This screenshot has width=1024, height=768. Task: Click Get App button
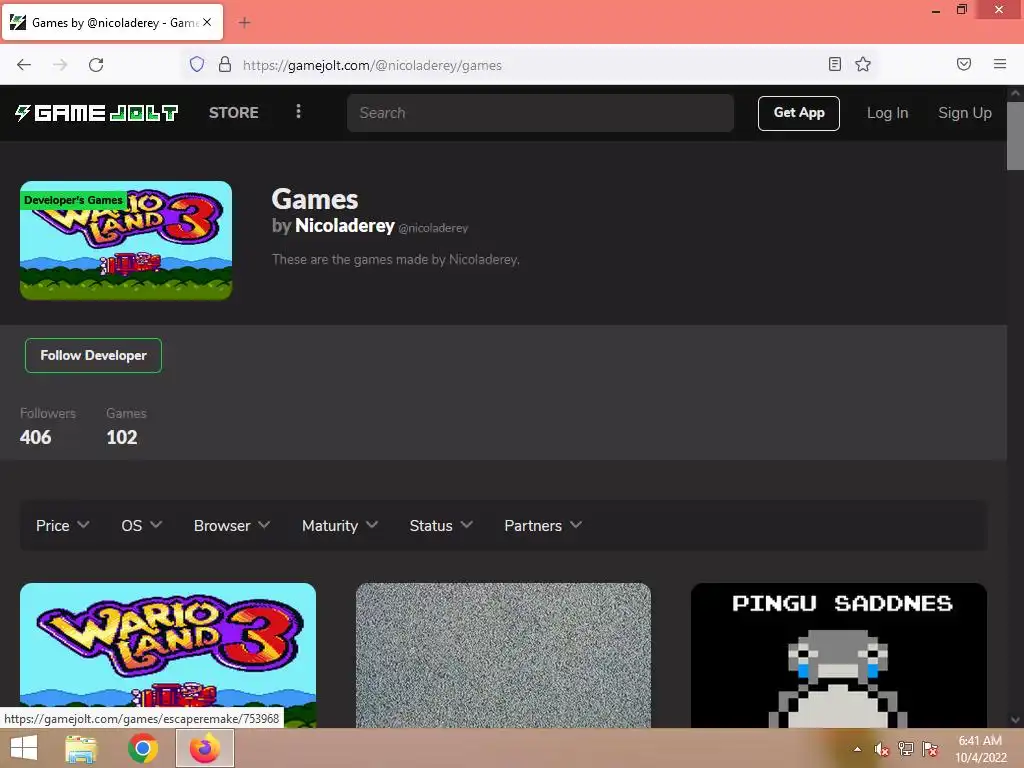[799, 113]
